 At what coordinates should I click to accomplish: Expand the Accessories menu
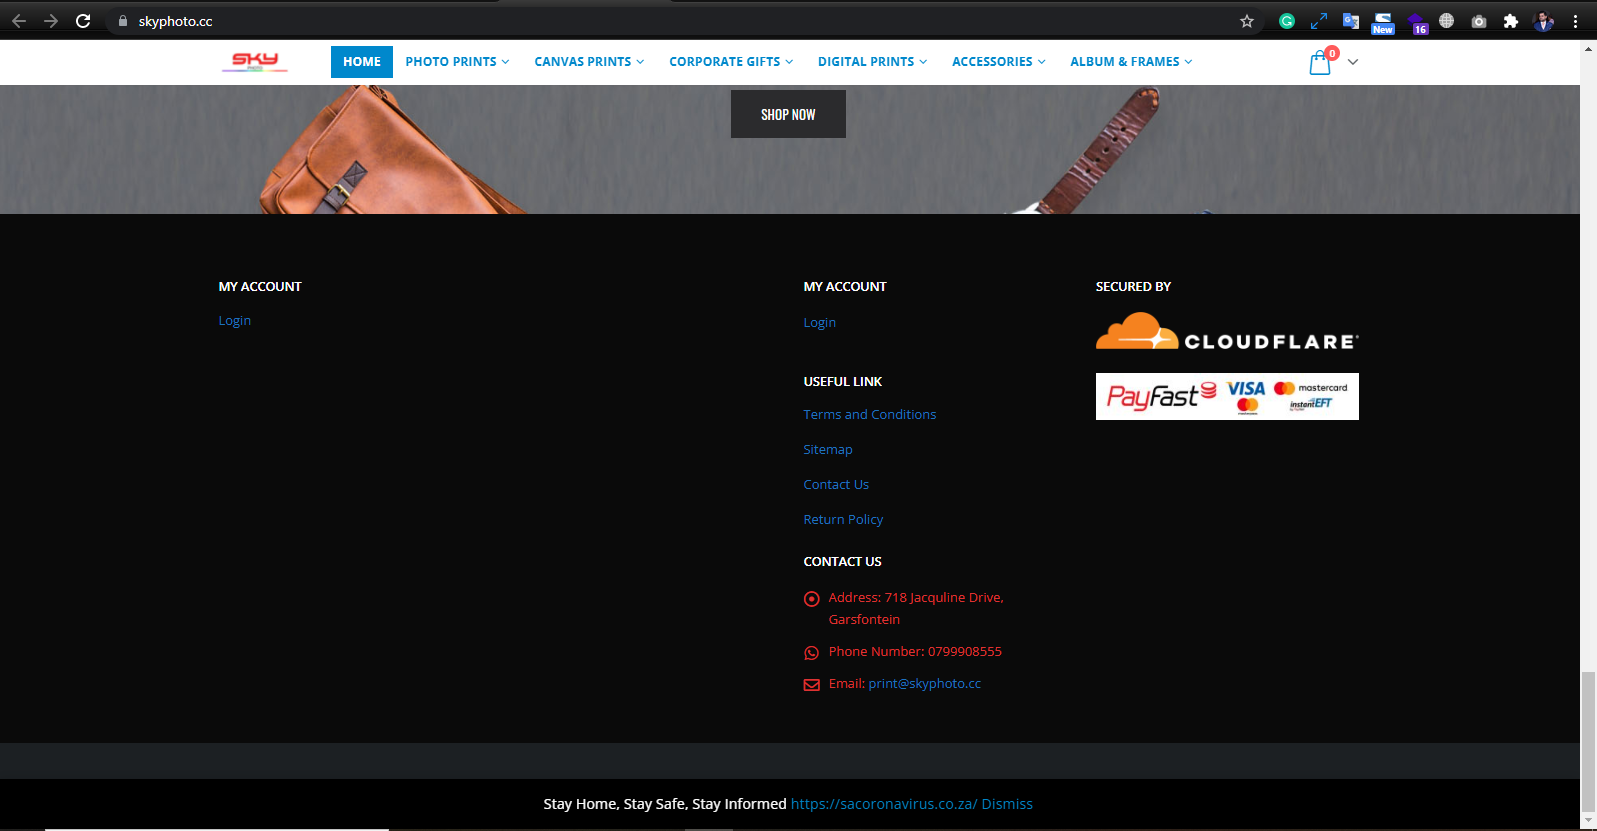tap(998, 62)
